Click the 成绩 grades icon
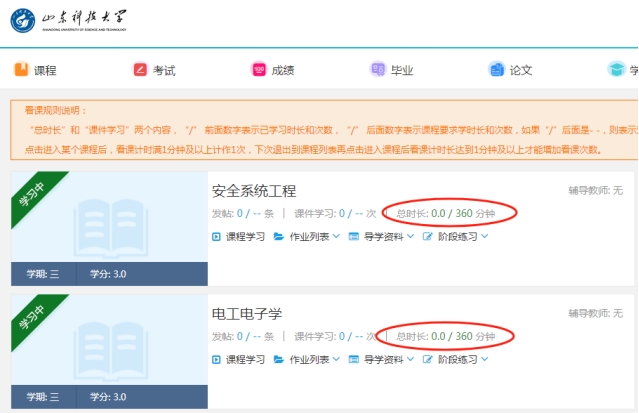This screenshot has width=639, height=413. (x=259, y=70)
